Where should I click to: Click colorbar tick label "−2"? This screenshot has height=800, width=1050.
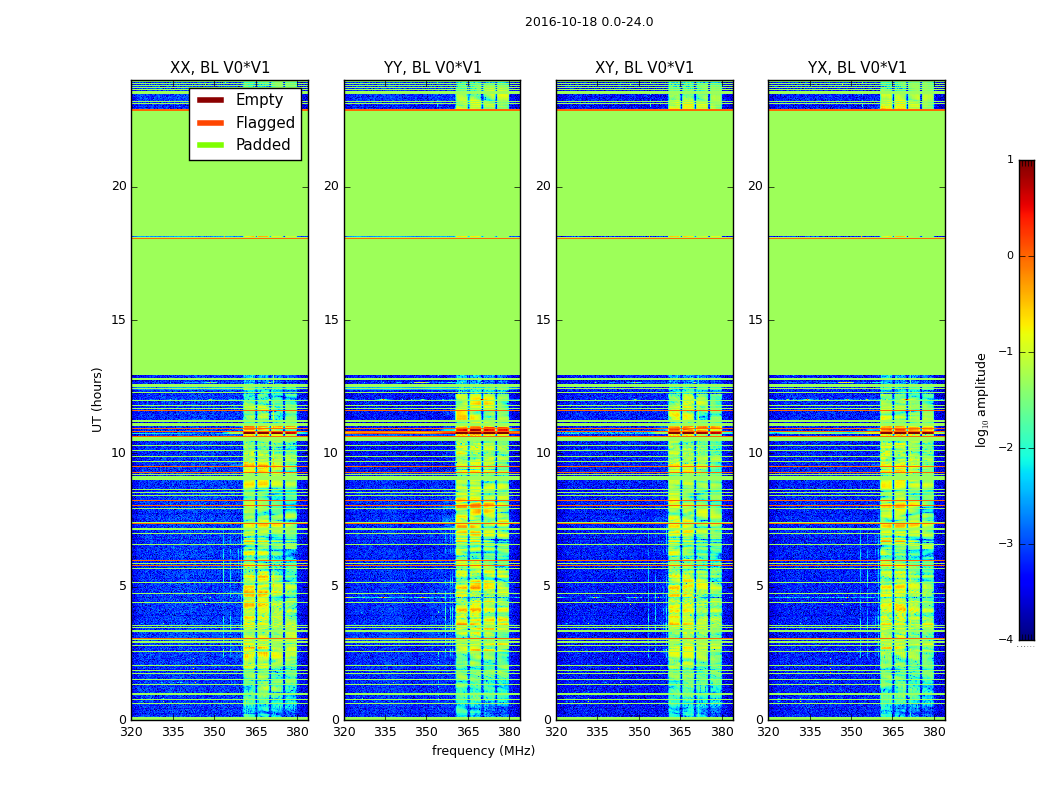(x=1006, y=448)
